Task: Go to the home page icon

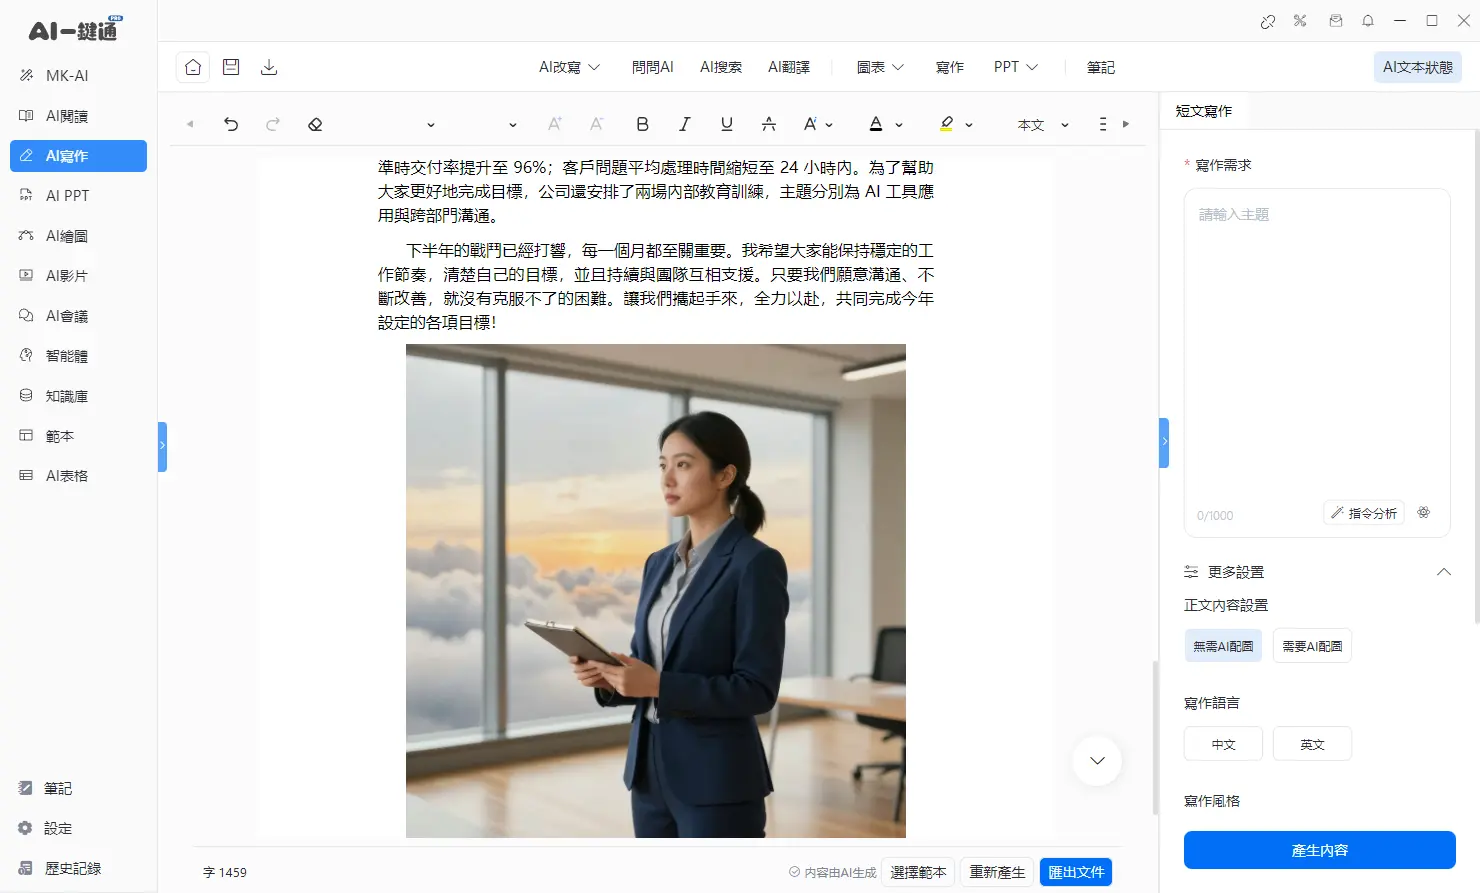Action: 193,67
